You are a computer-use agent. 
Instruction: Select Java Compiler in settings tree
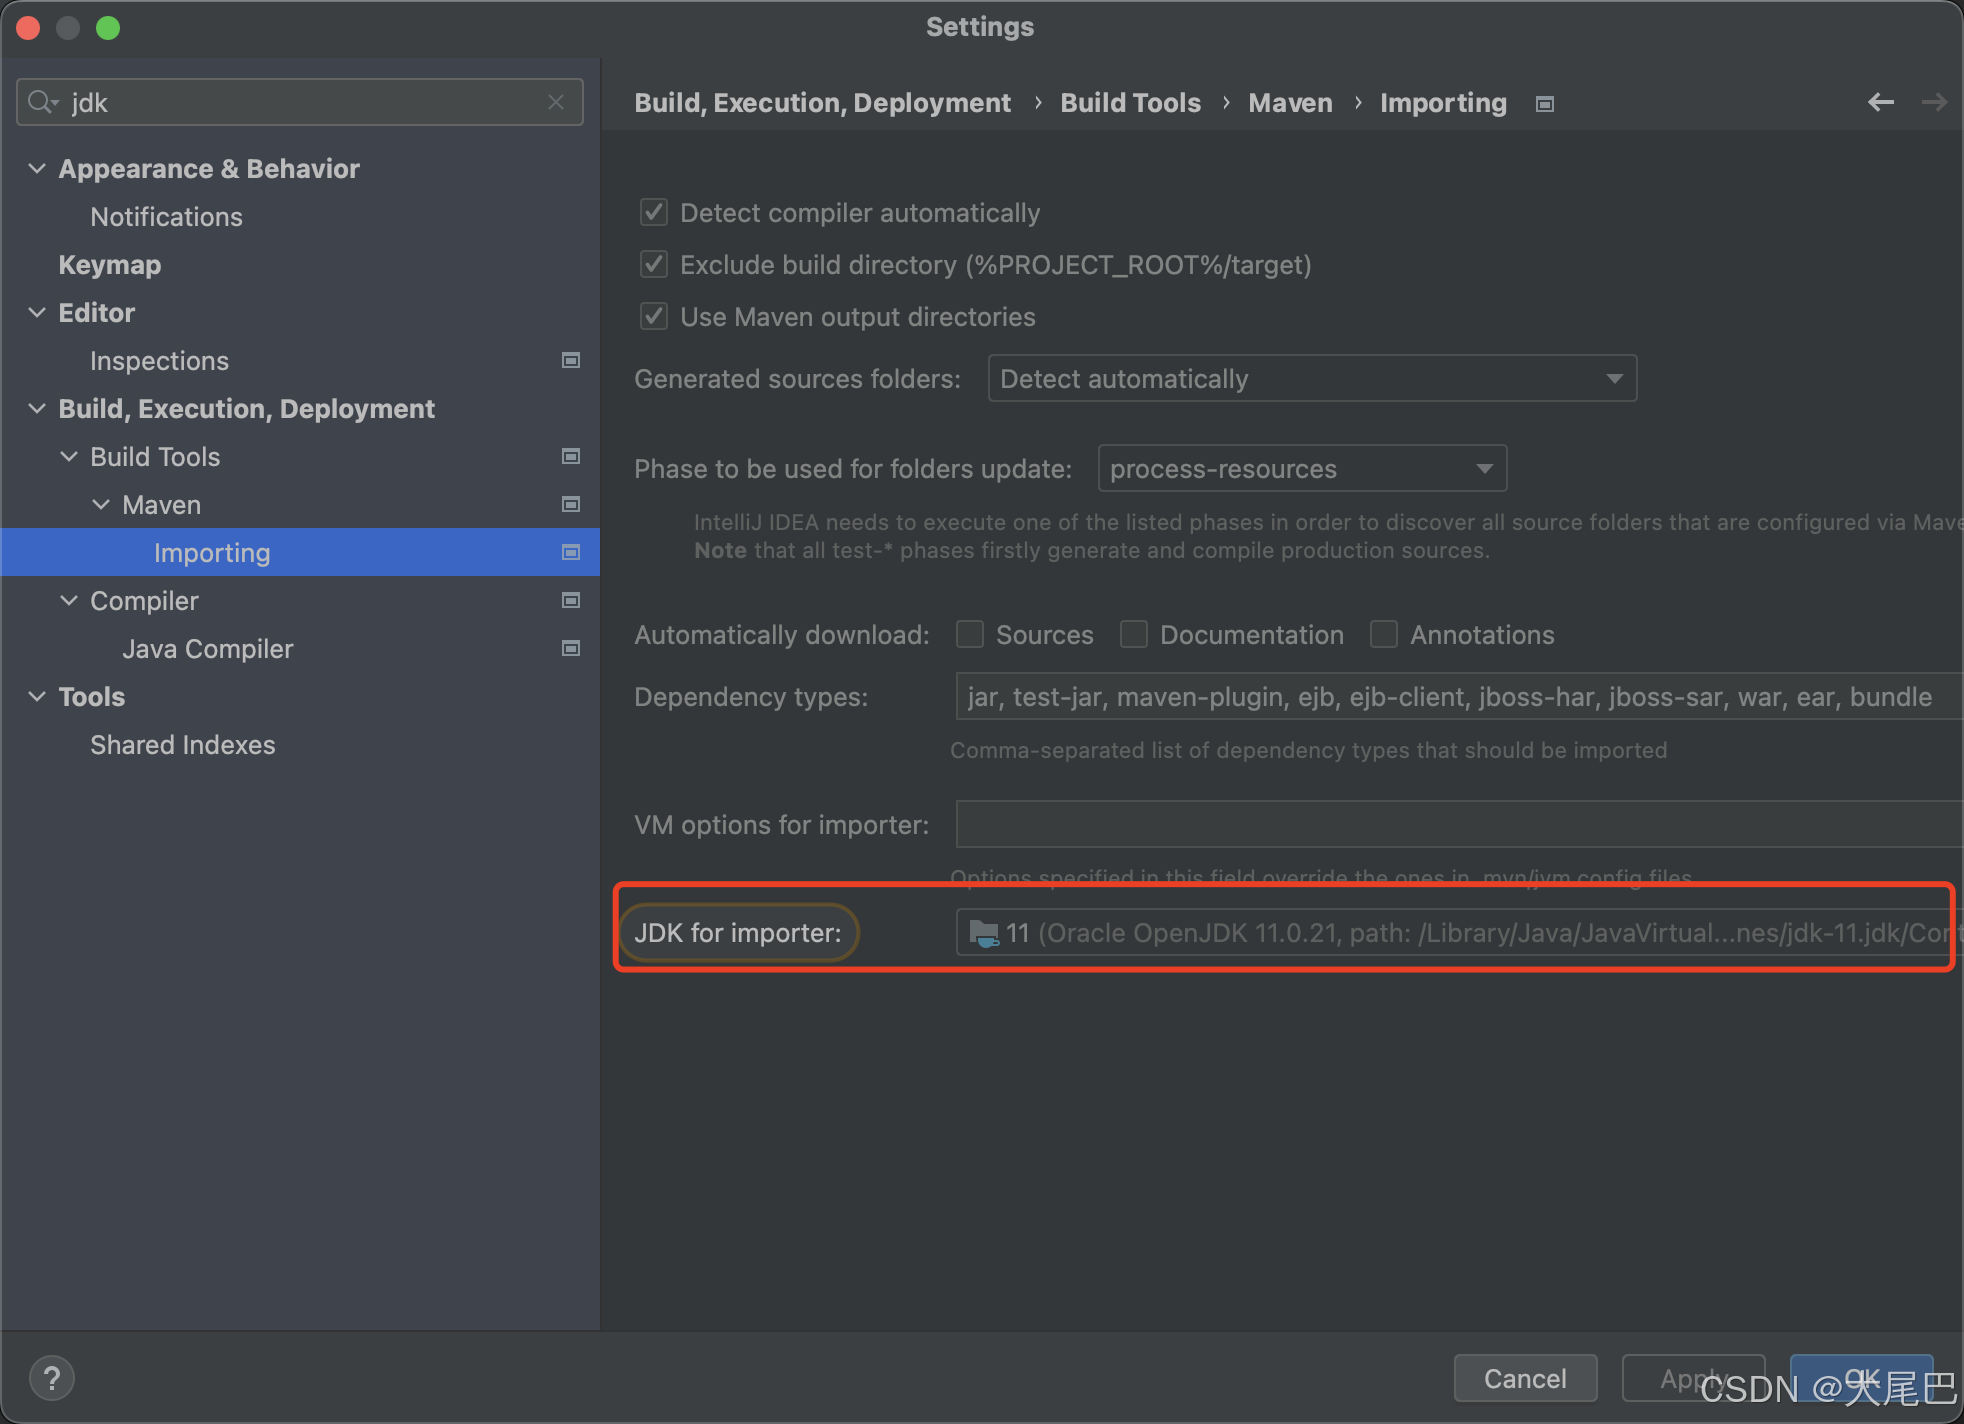click(x=207, y=648)
